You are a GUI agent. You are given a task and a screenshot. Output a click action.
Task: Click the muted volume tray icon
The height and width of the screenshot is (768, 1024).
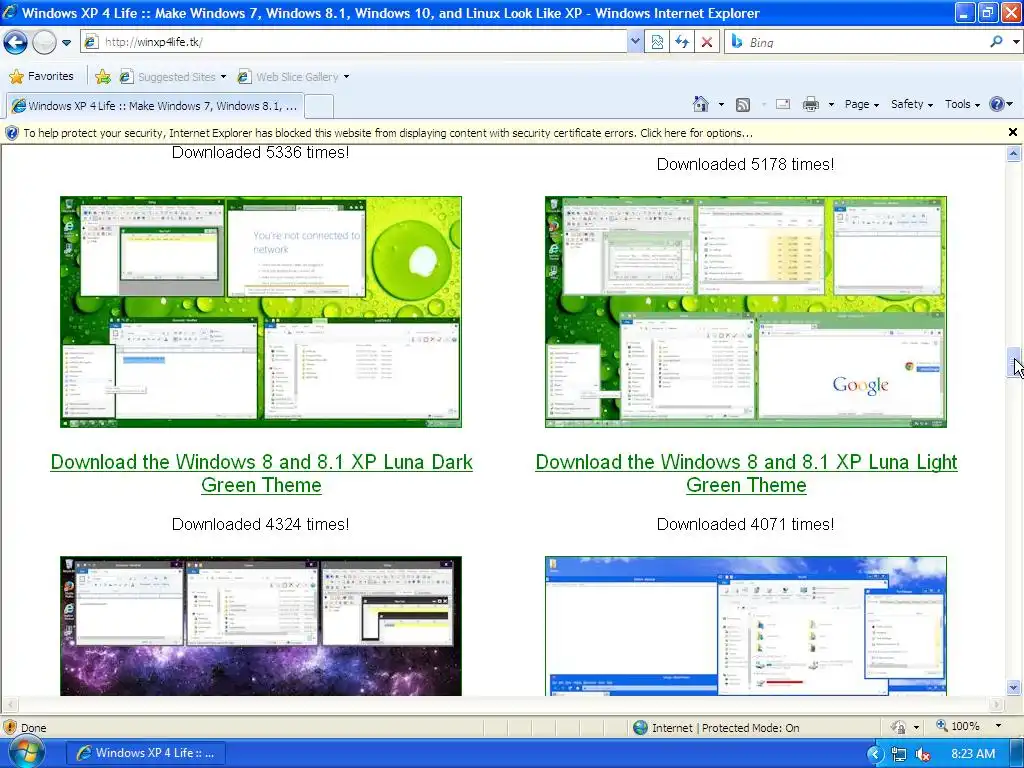coord(923,754)
